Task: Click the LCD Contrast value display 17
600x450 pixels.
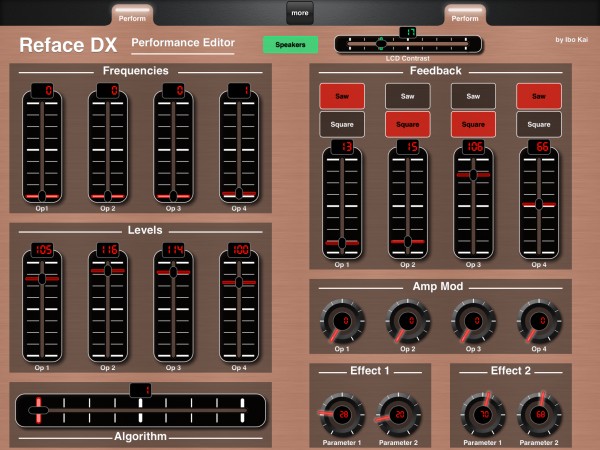Action: [408, 32]
